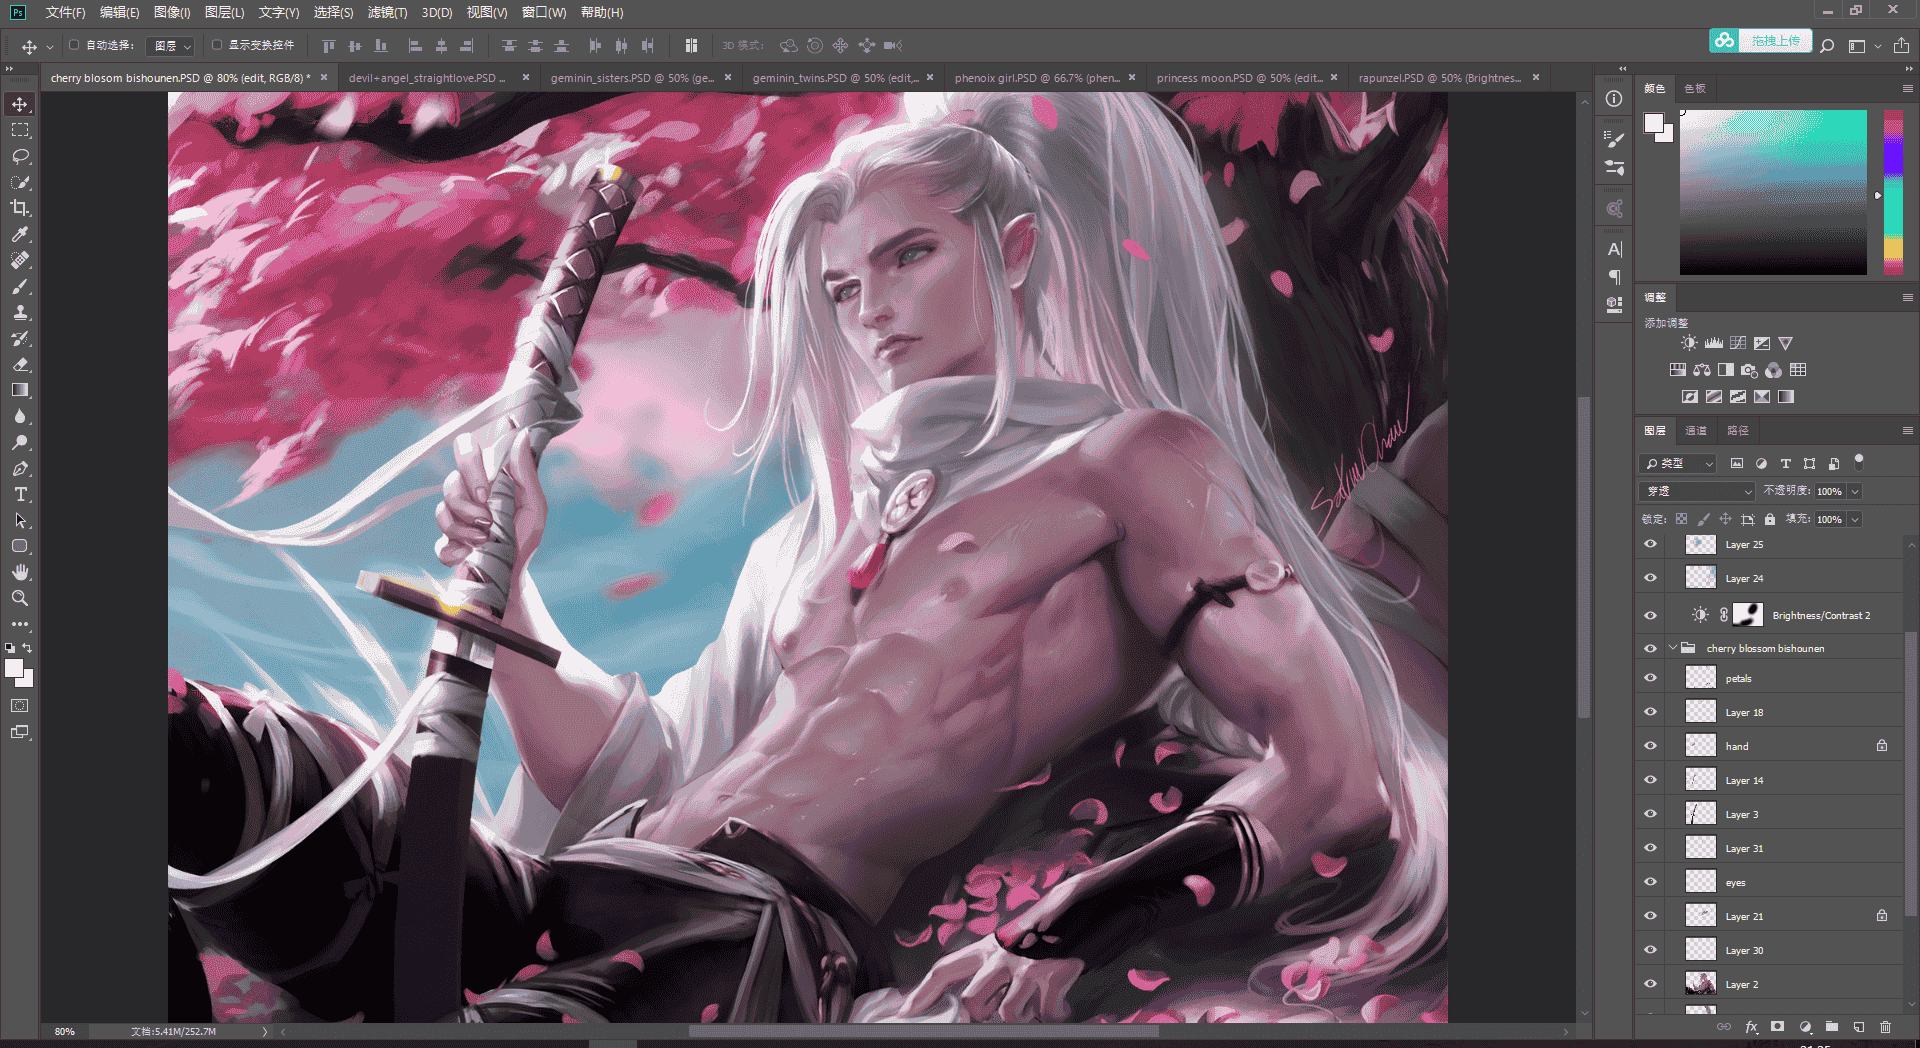Image resolution: width=1920 pixels, height=1048 pixels.
Task: Select the Clone Stamp tool
Action: [x=20, y=312]
